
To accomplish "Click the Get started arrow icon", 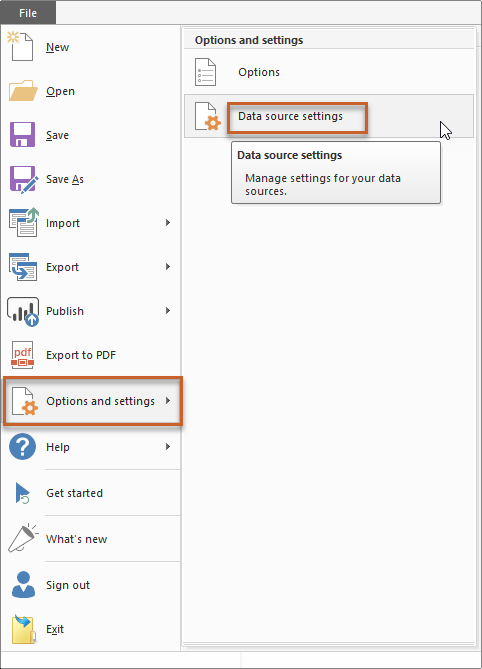I will 22,493.
